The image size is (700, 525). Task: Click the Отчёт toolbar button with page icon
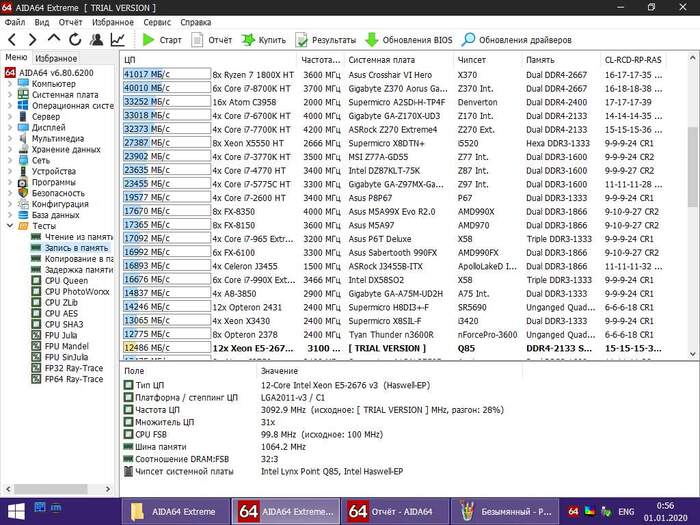(211, 40)
